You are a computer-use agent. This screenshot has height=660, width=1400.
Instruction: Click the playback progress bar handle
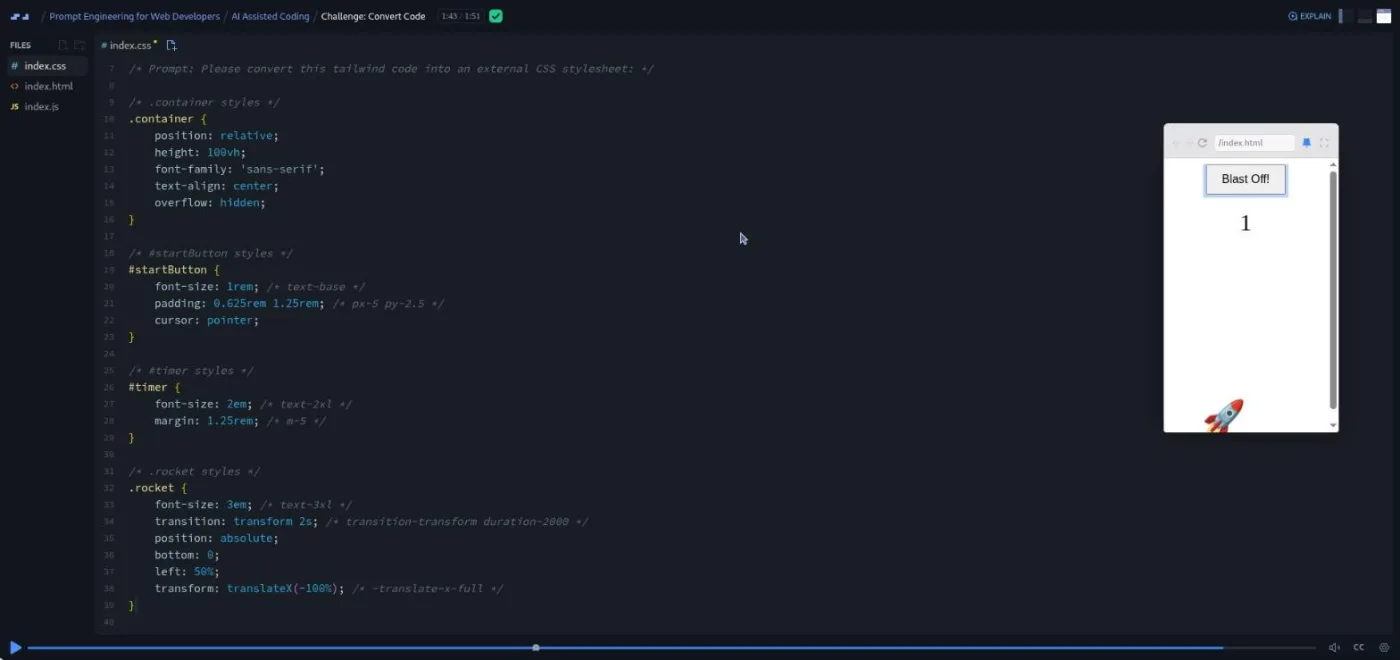coord(536,648)
